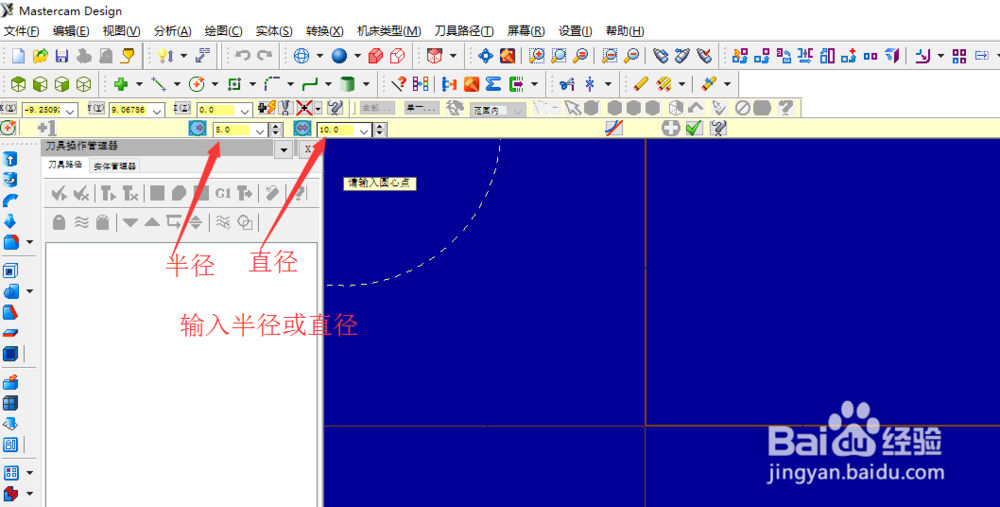Click the Redo arrow icon

click(264, 56)
